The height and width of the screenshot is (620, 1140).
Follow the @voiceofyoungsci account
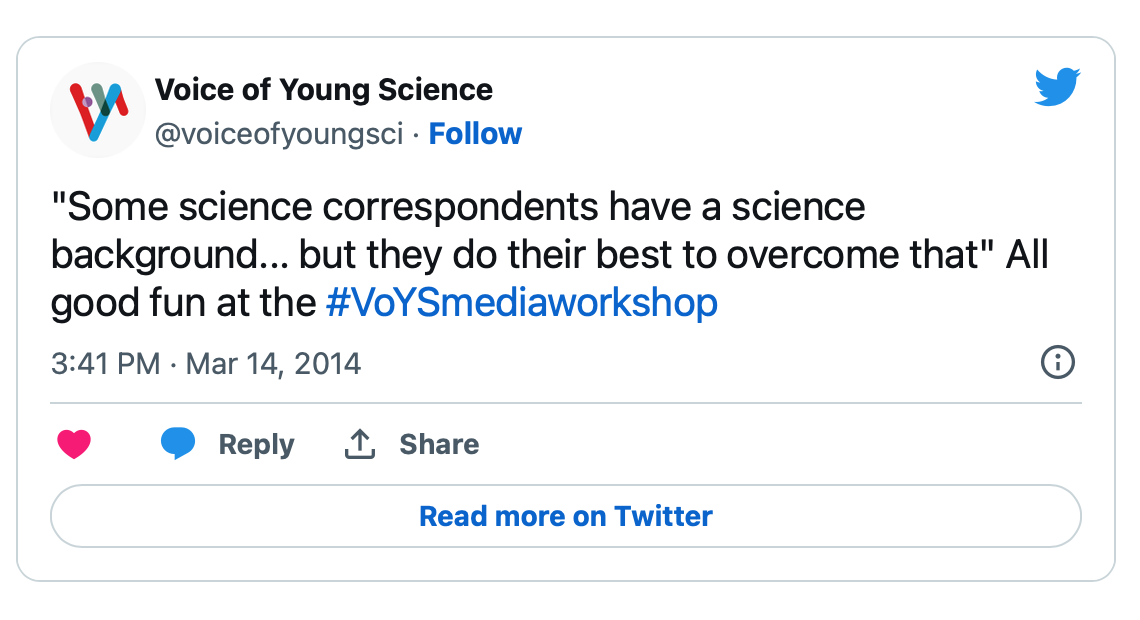(x=475, y=134)
